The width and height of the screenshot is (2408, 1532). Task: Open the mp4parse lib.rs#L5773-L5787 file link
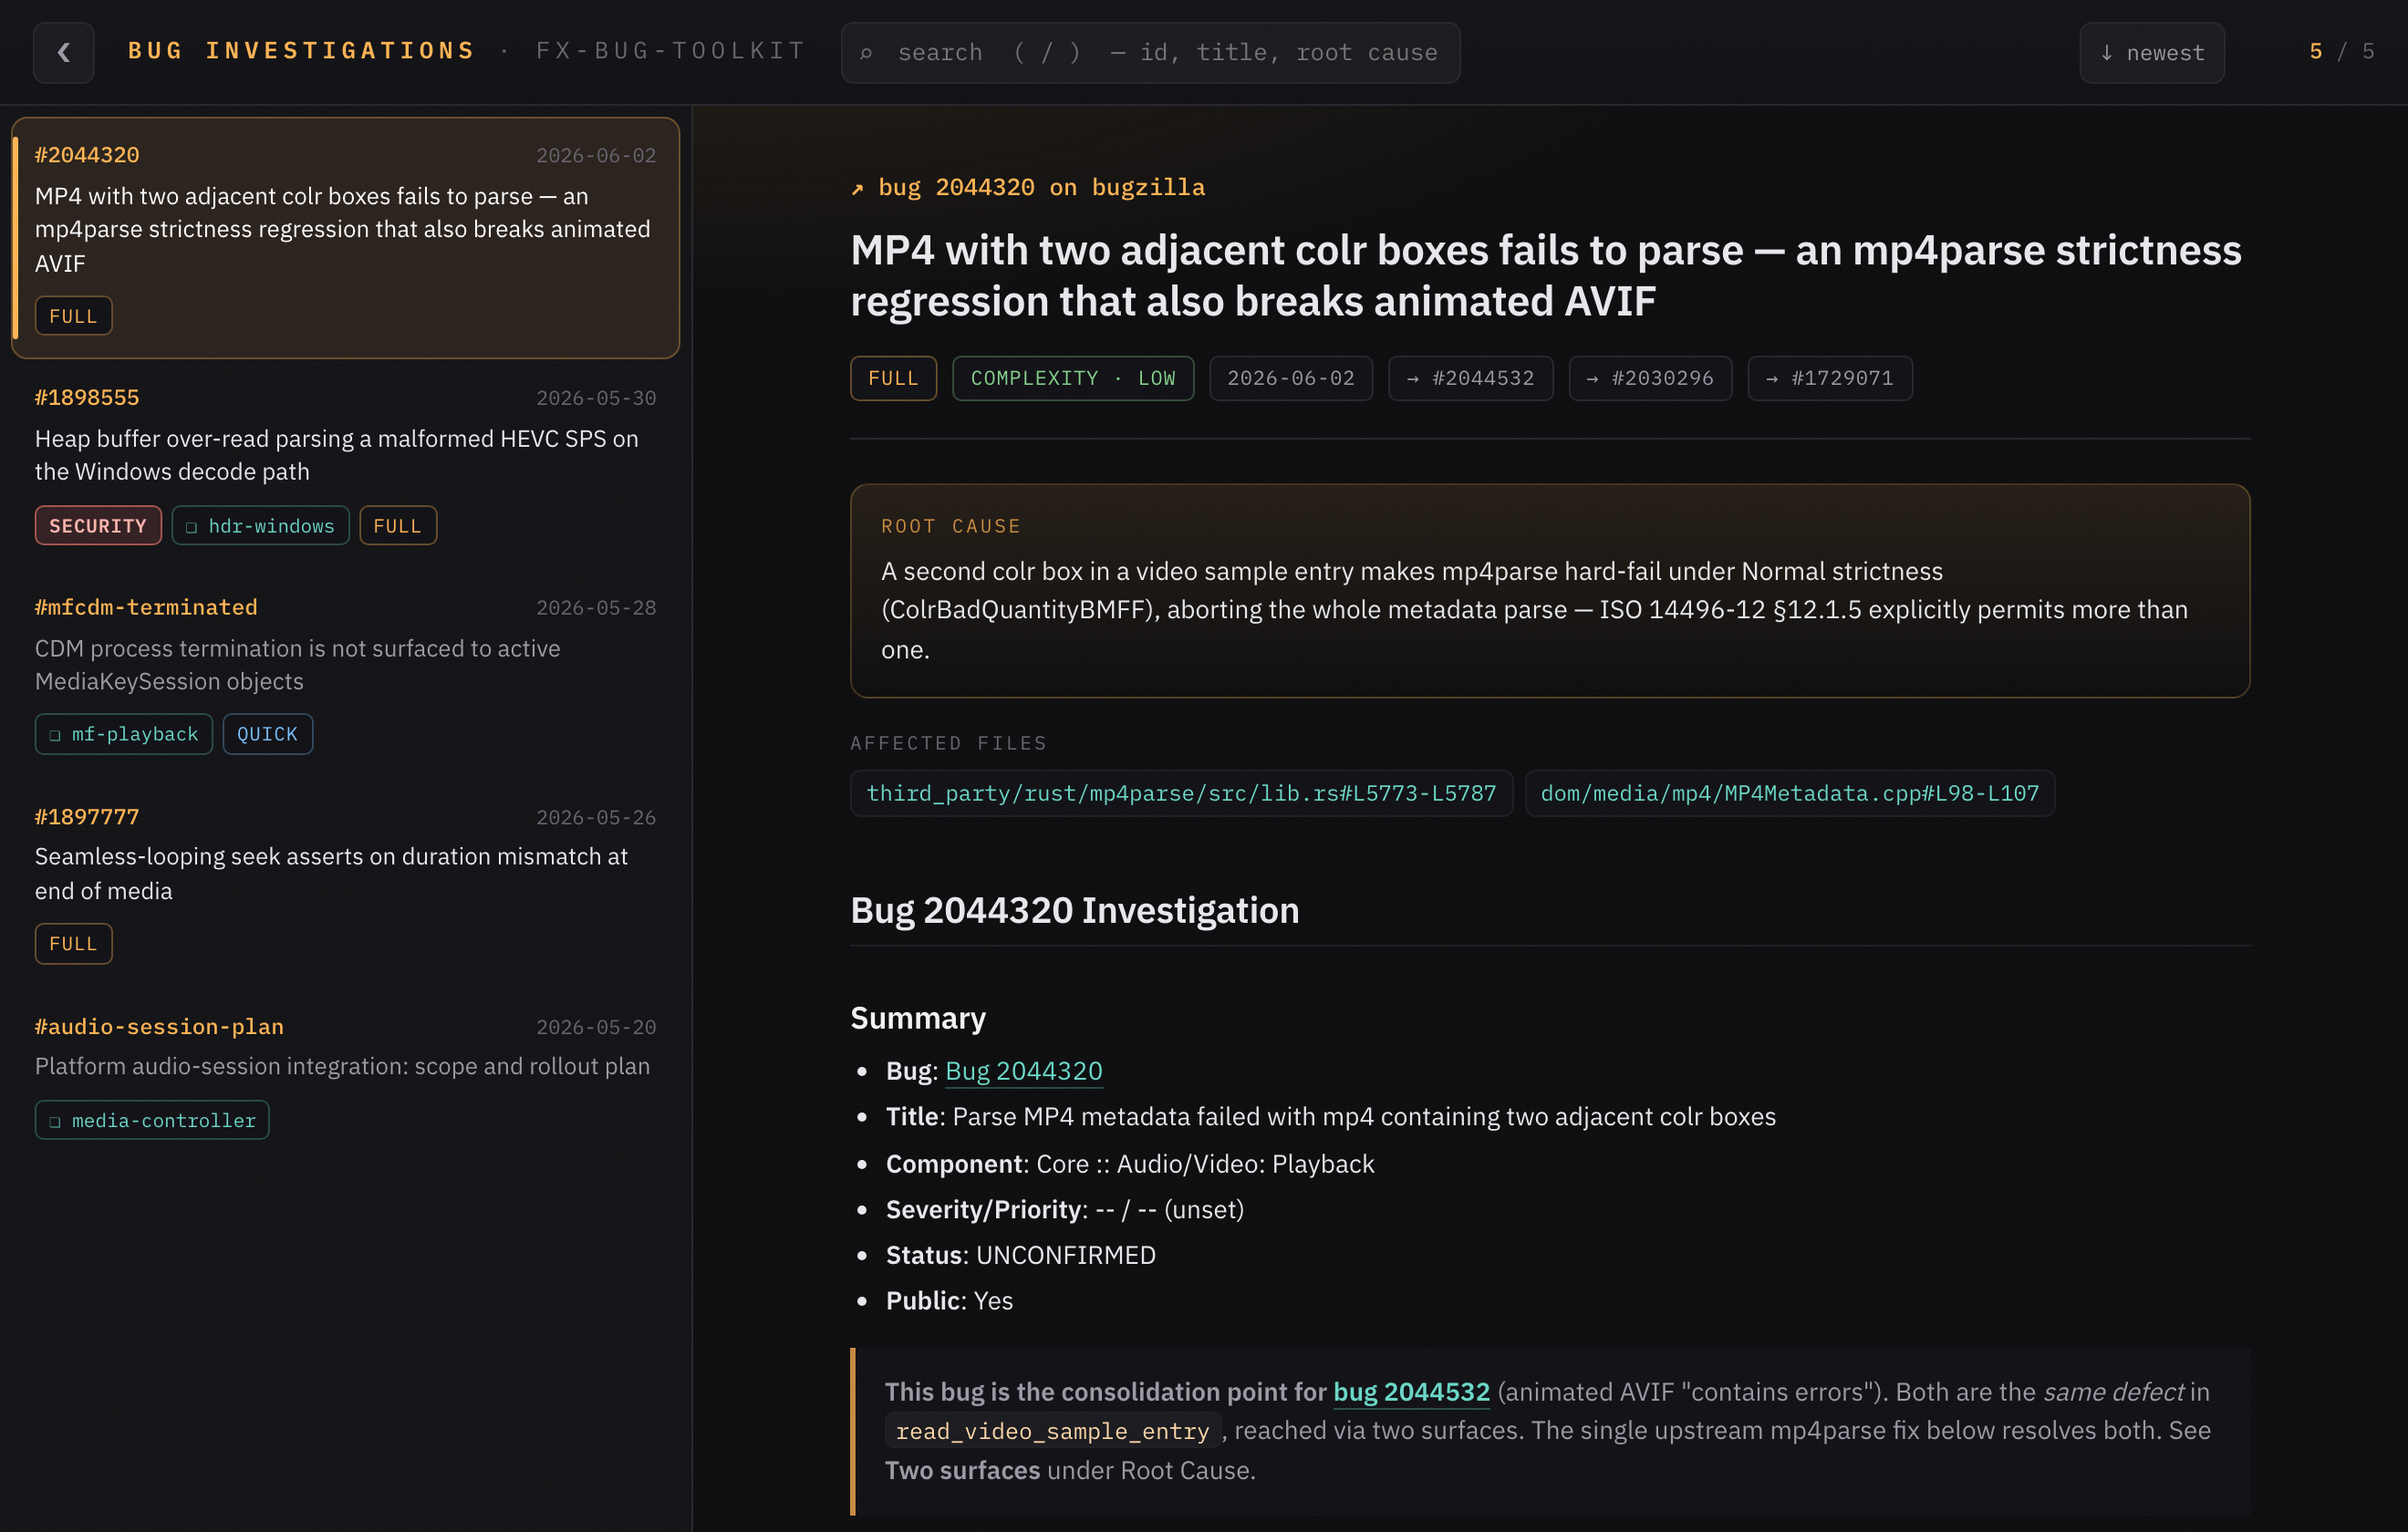(x=1181, y=793)
